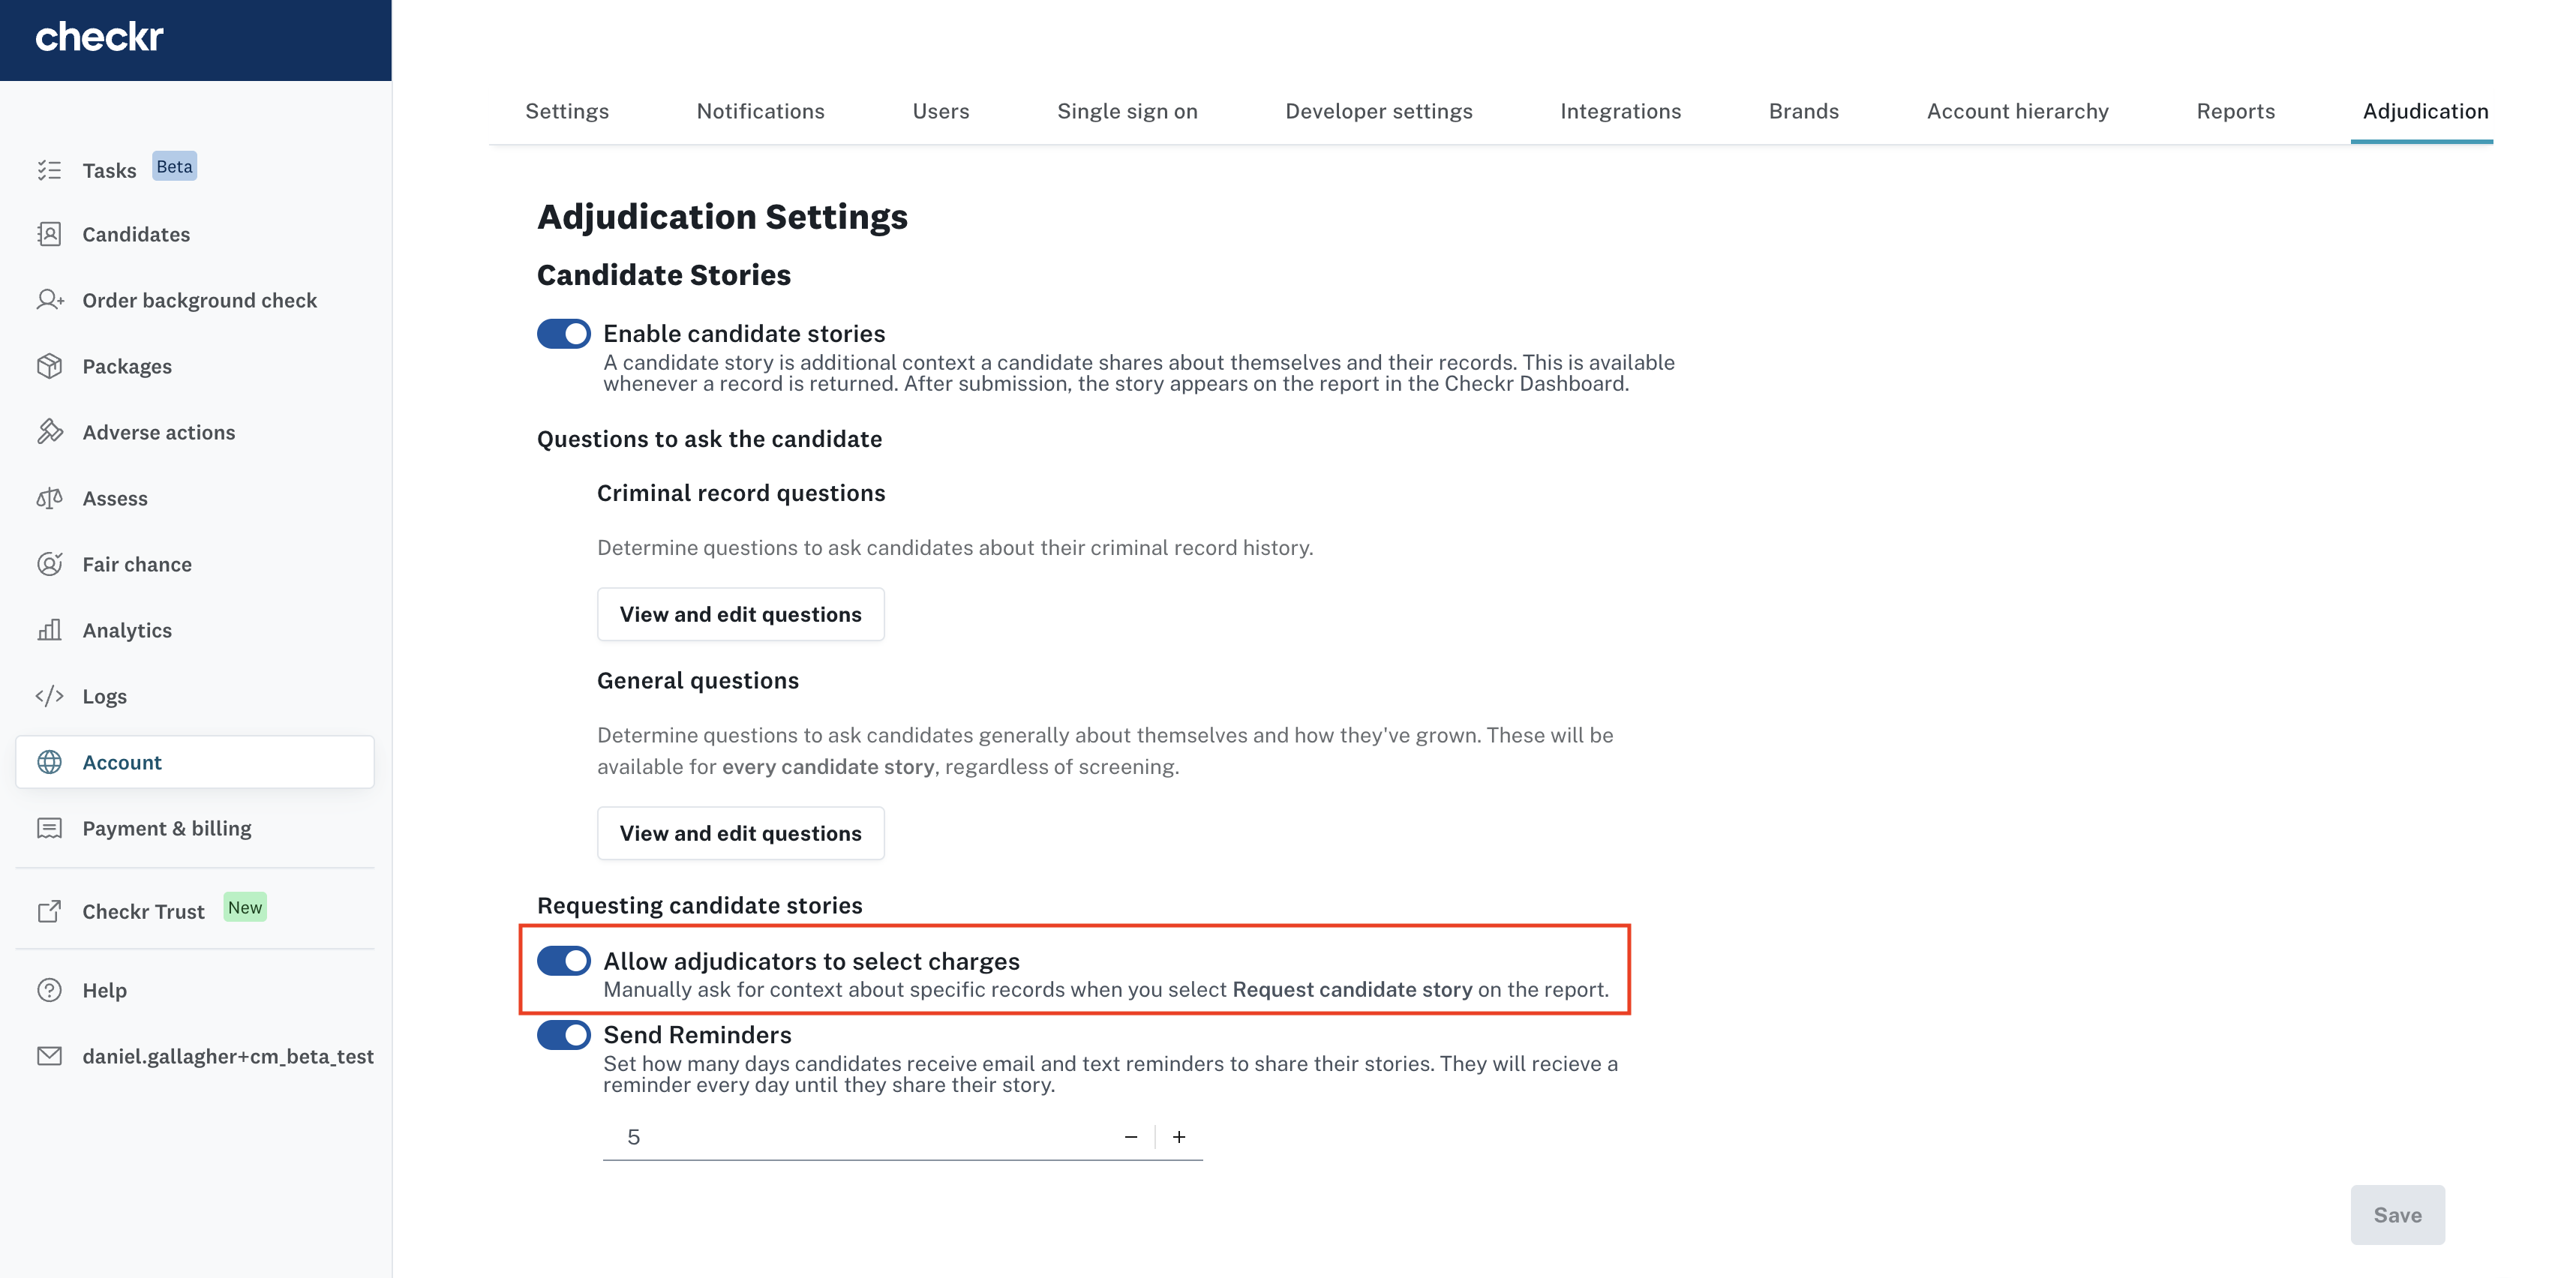Switch to the Developer settings tab

click(1378, 111)
